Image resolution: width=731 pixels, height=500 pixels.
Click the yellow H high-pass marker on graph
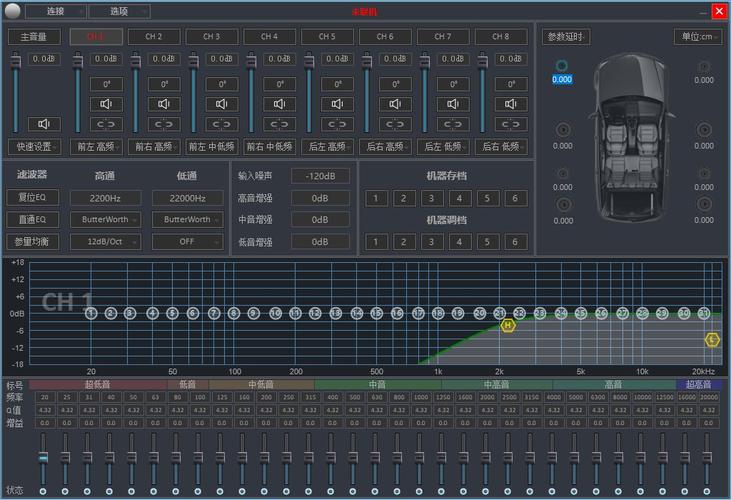coord(508,325)
